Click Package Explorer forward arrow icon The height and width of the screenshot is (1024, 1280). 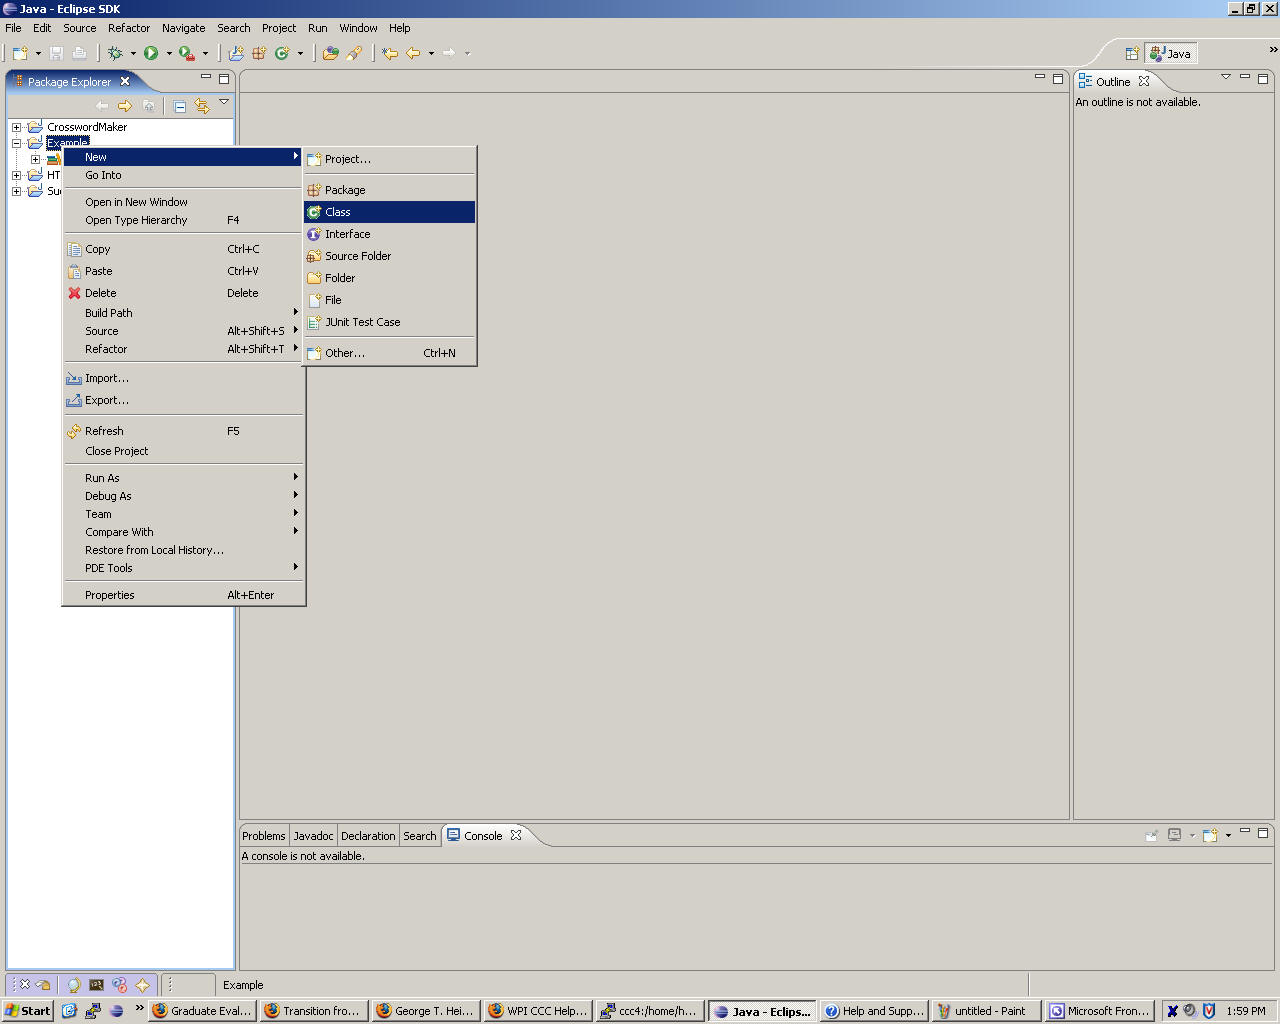point(125,106)
